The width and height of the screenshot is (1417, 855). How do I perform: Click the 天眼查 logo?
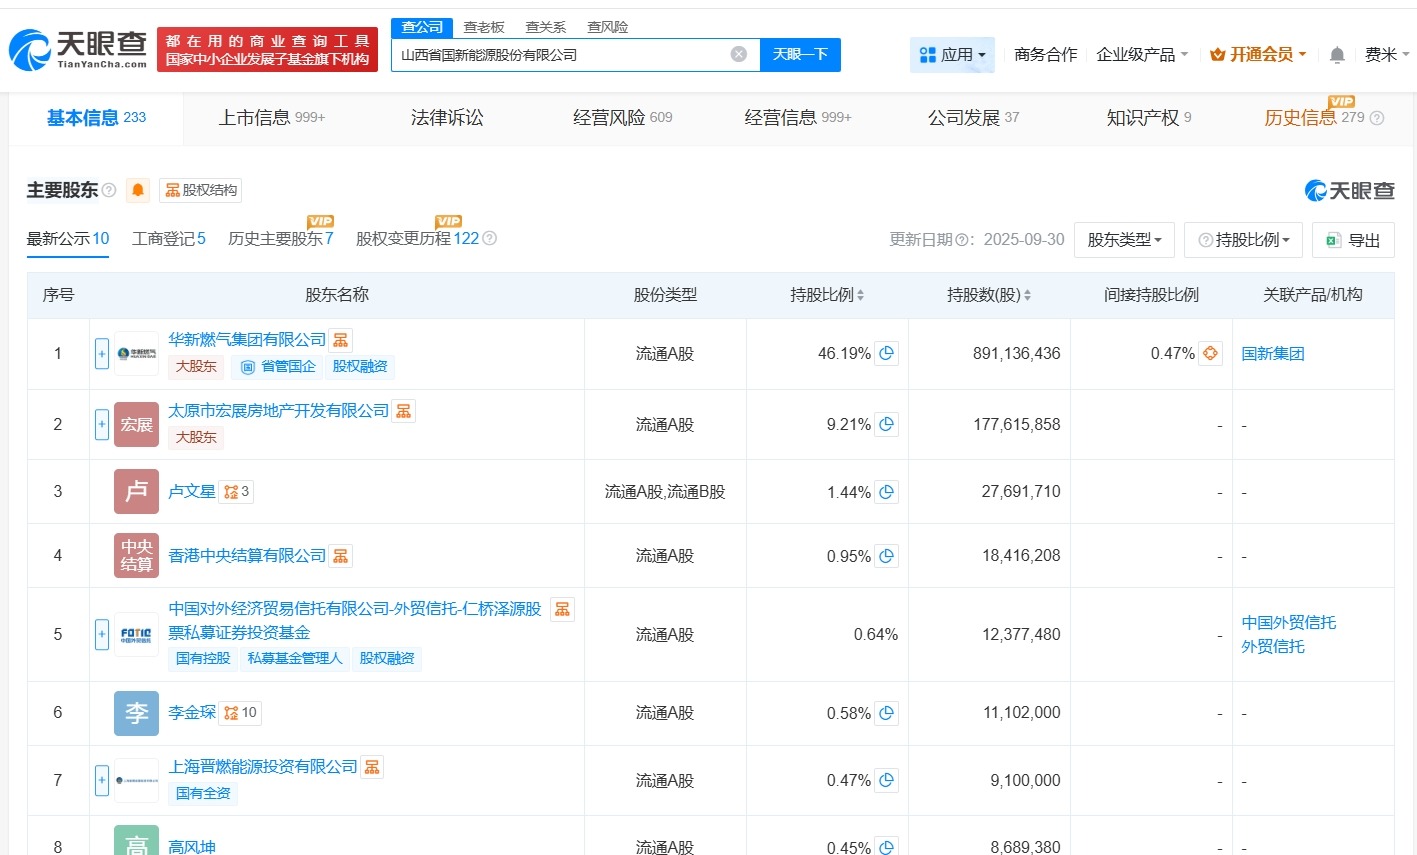point(73,48)
